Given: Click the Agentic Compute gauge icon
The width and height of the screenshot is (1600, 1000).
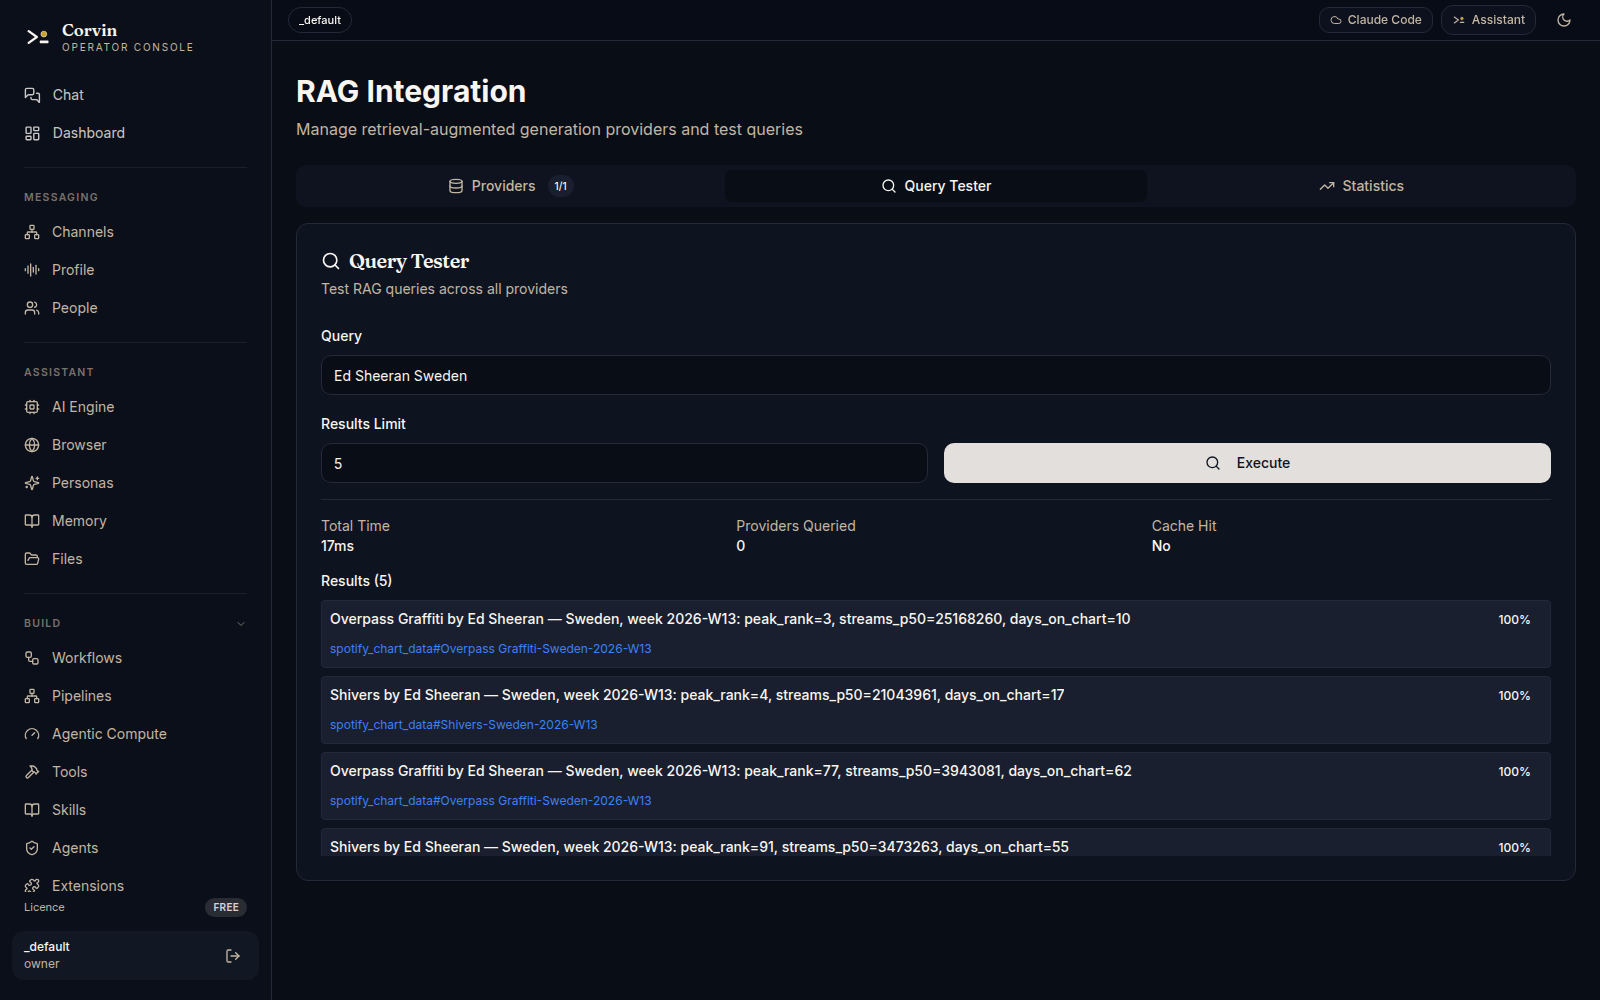Looking at the screenshot, I should 32,734.
